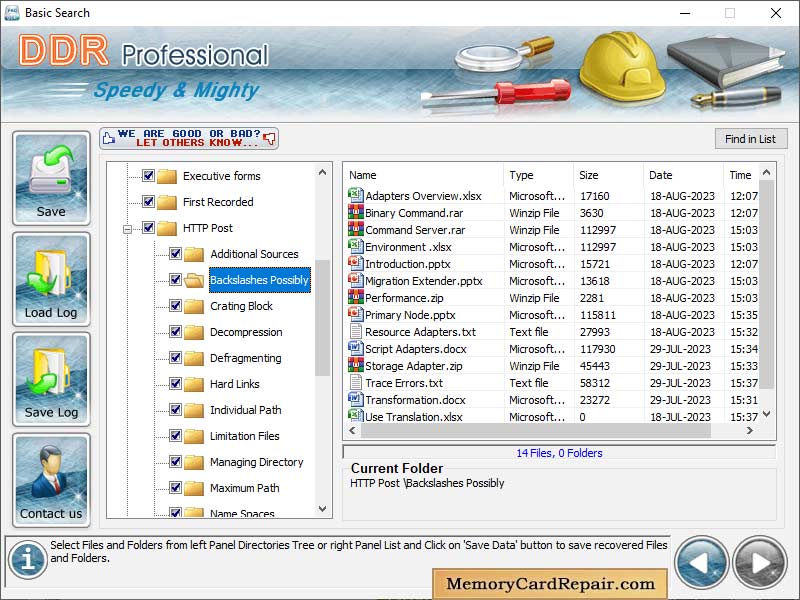This screenshot has height=600, width=800.
Task: Click the file list scrollbar down arrow
Action: (x=766, y=414)
